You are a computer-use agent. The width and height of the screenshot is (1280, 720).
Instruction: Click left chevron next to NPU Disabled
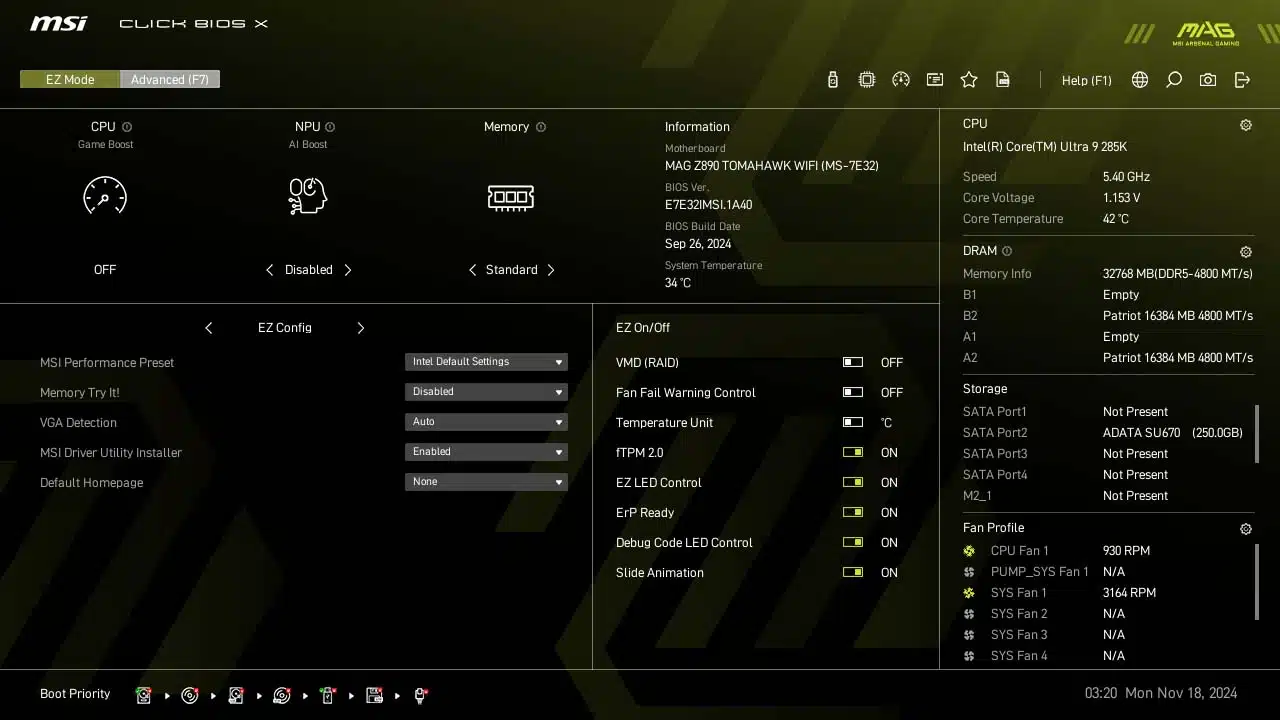(269, 270)
